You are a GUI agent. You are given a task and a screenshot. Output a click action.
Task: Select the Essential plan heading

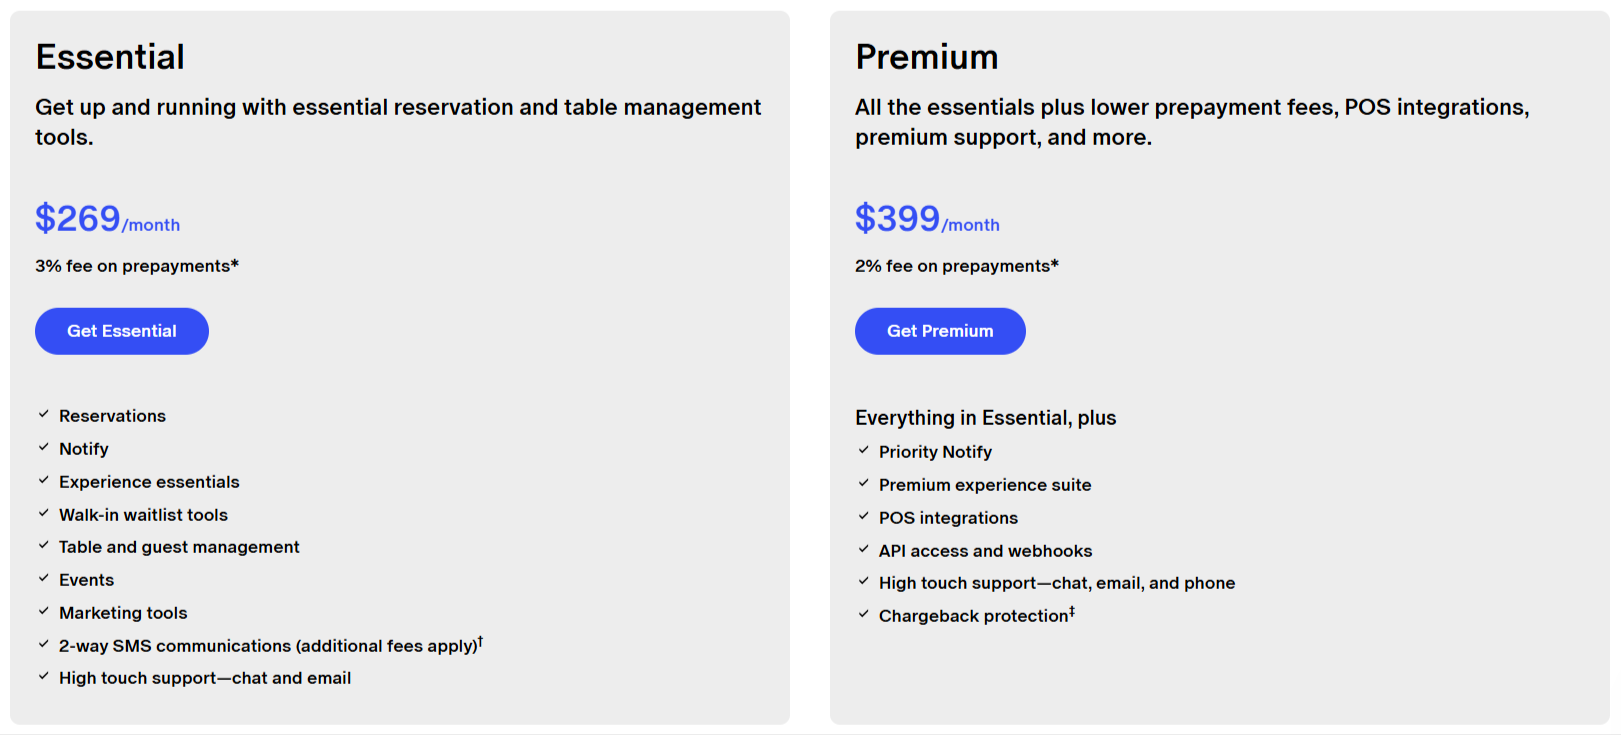pyautogui.click(x=110, y=57)
